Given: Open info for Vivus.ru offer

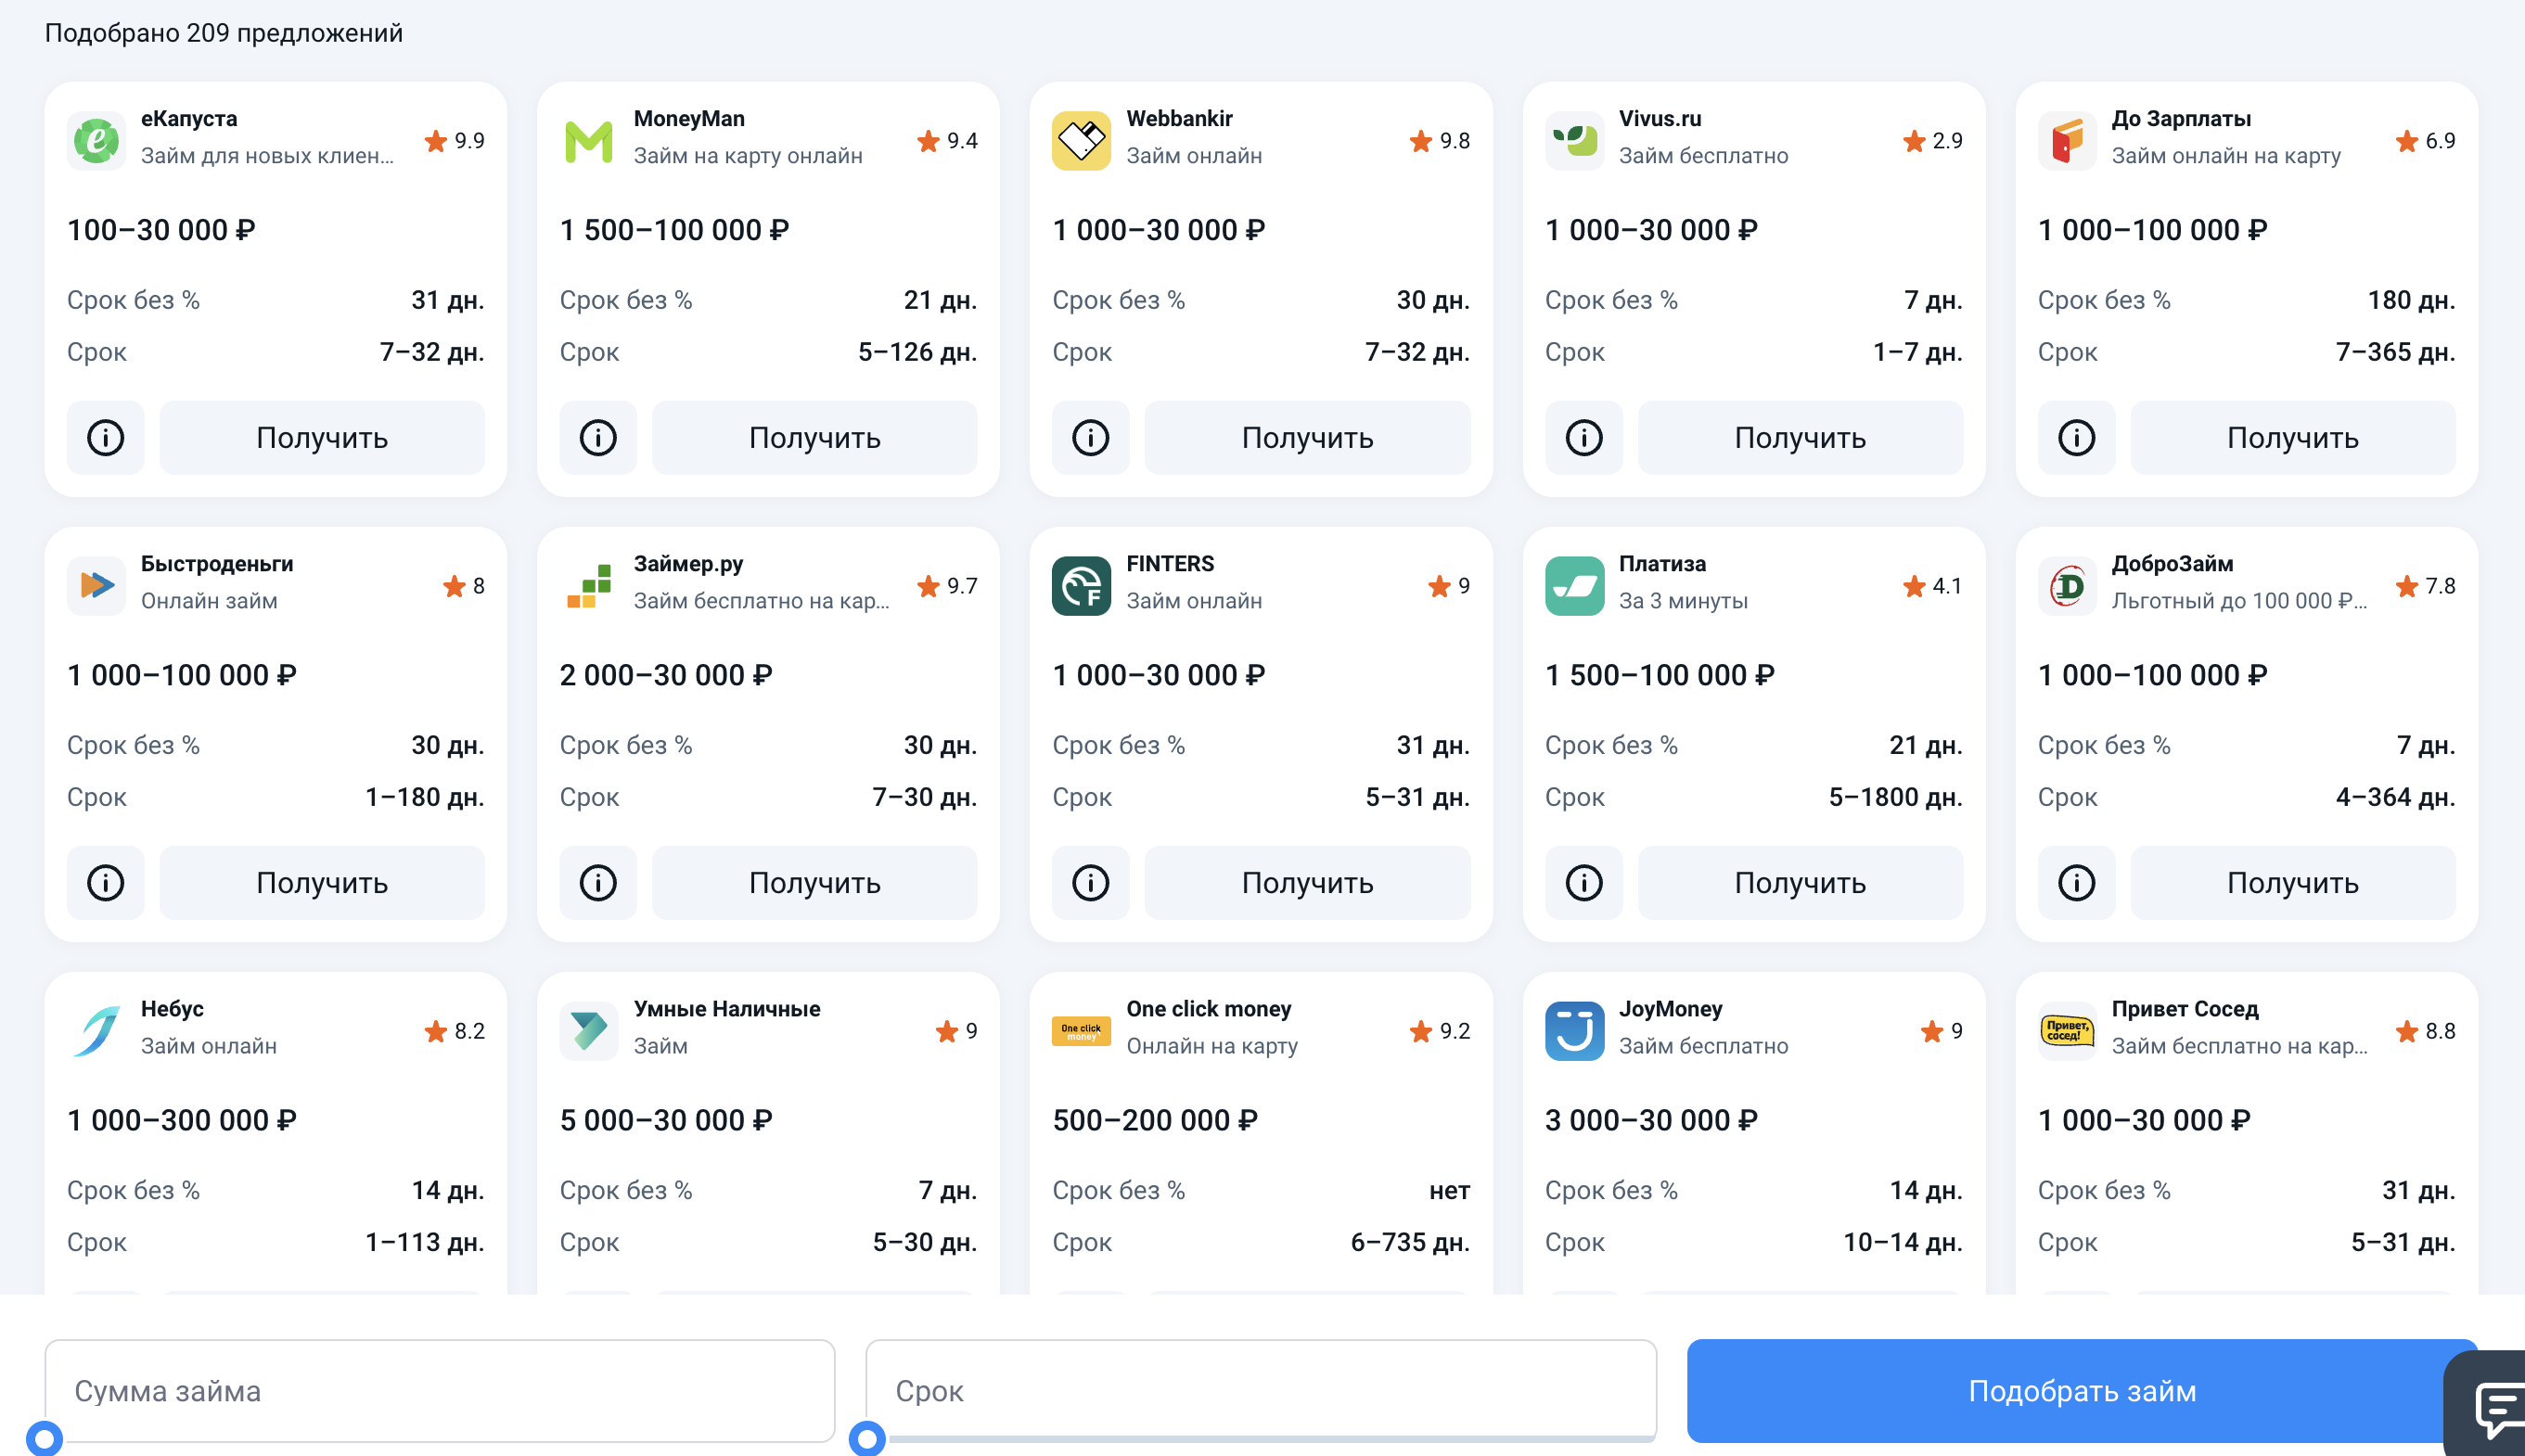Looking at the screenshot, I should click(x=1584, y=437).
